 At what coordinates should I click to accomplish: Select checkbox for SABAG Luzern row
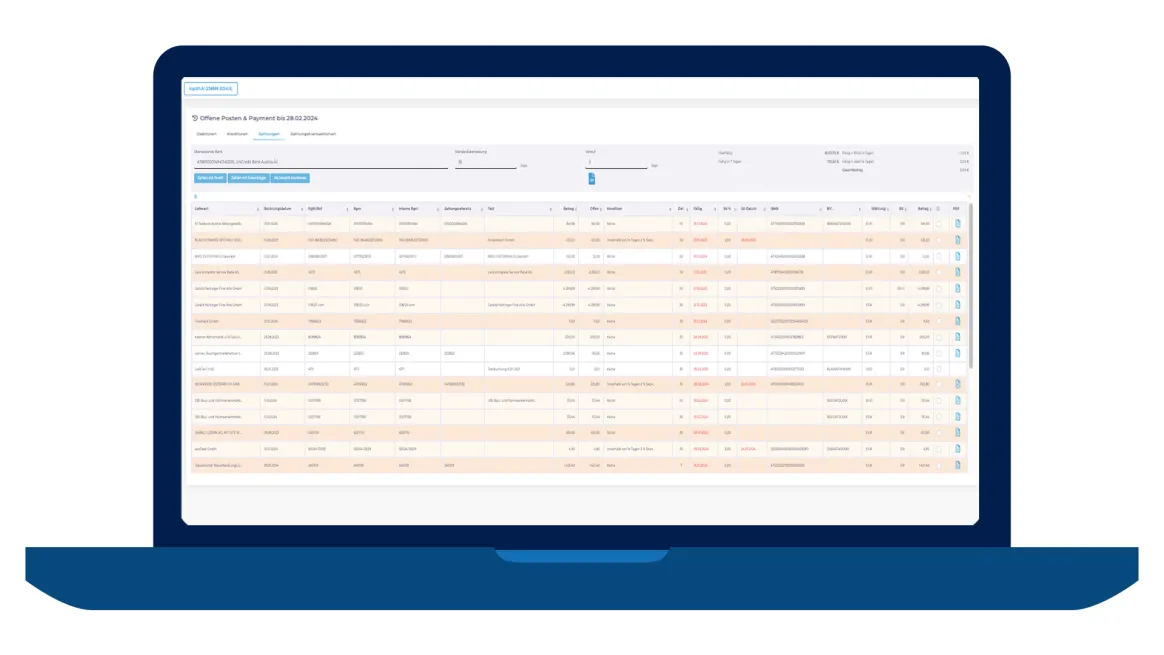point(938,432)
